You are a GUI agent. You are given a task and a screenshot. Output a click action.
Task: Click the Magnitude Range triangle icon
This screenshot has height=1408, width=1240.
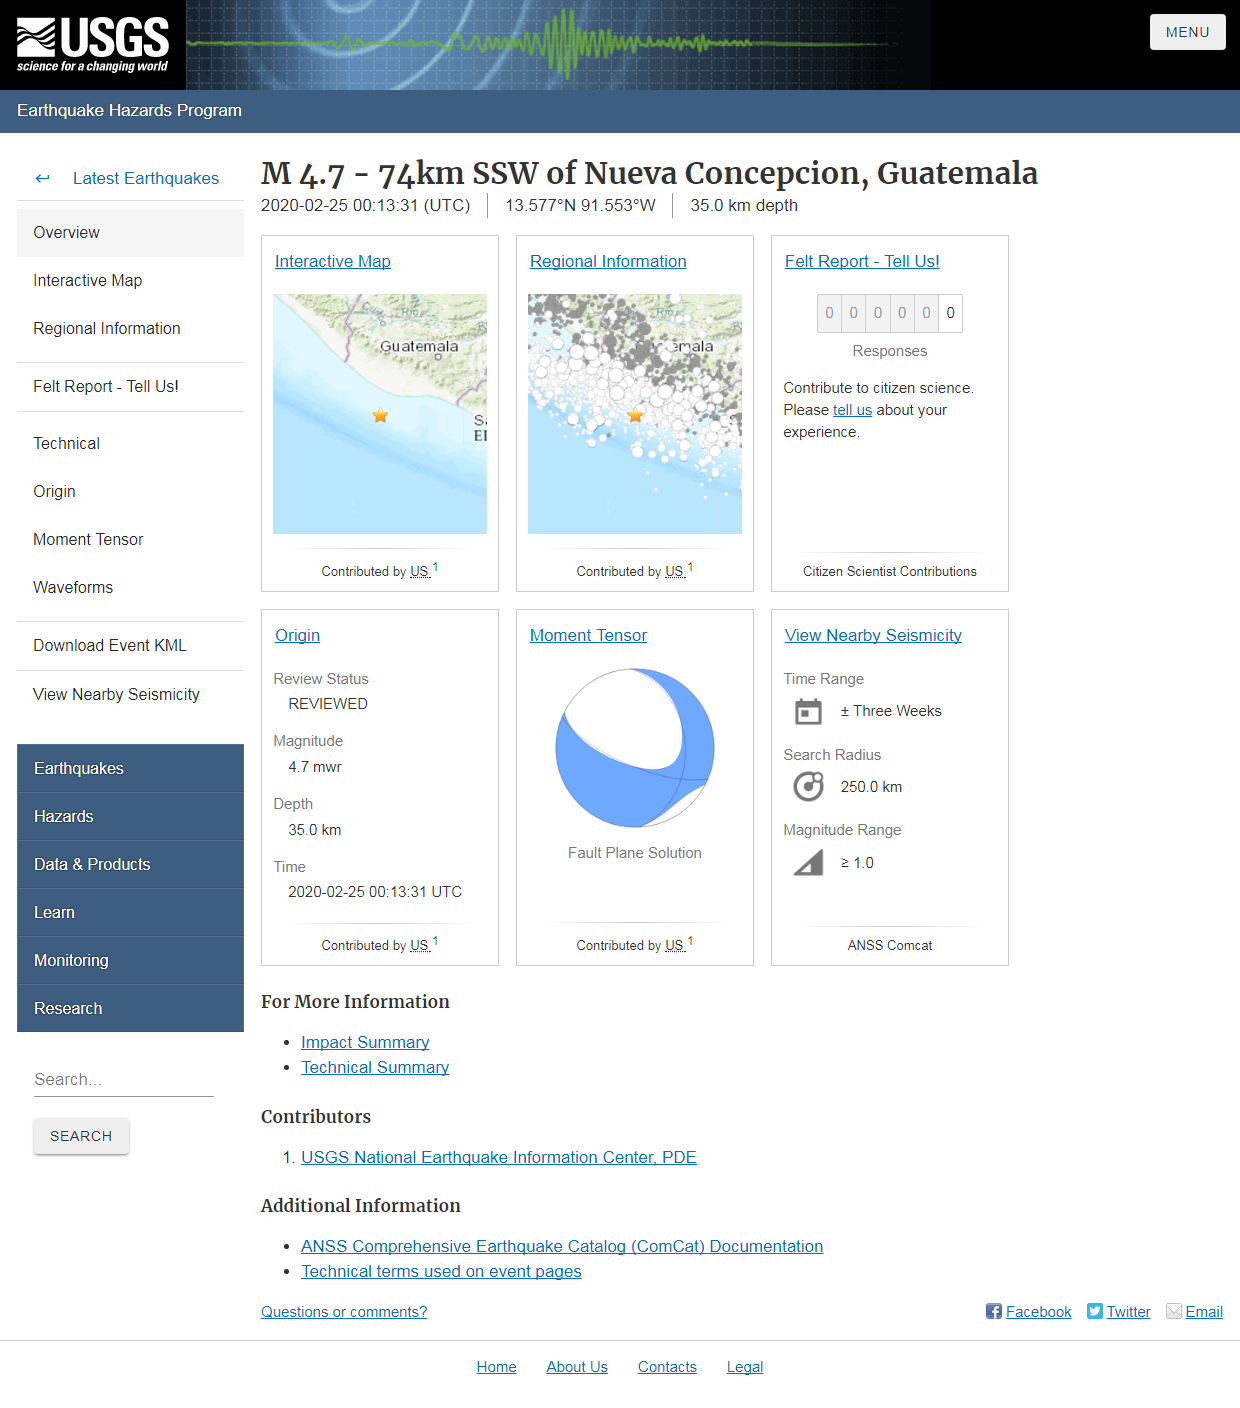pos(808,863)
